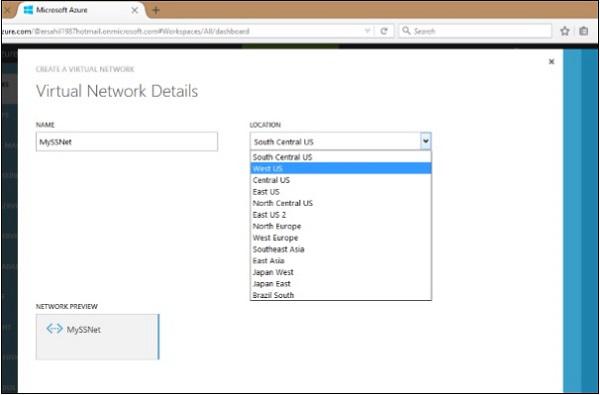
Task: Close the Microsoft Azure browser tab
Action: [x=135, y=10]
